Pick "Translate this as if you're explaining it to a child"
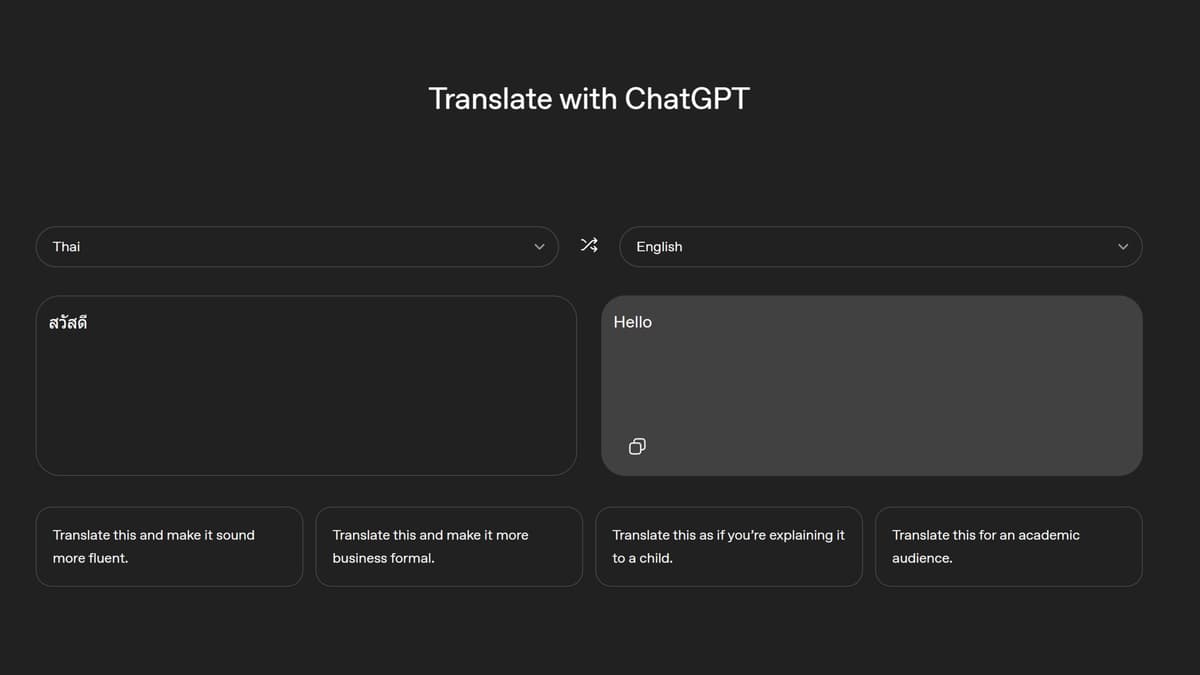 pyautogui.click(x=729, y=546)
